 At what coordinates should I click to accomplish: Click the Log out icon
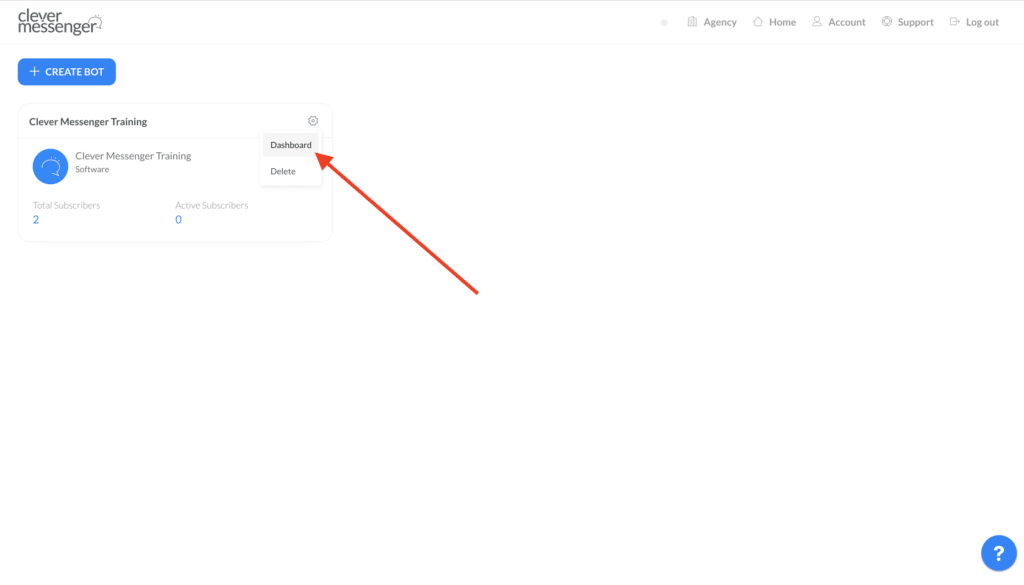[x=953, y=21]
